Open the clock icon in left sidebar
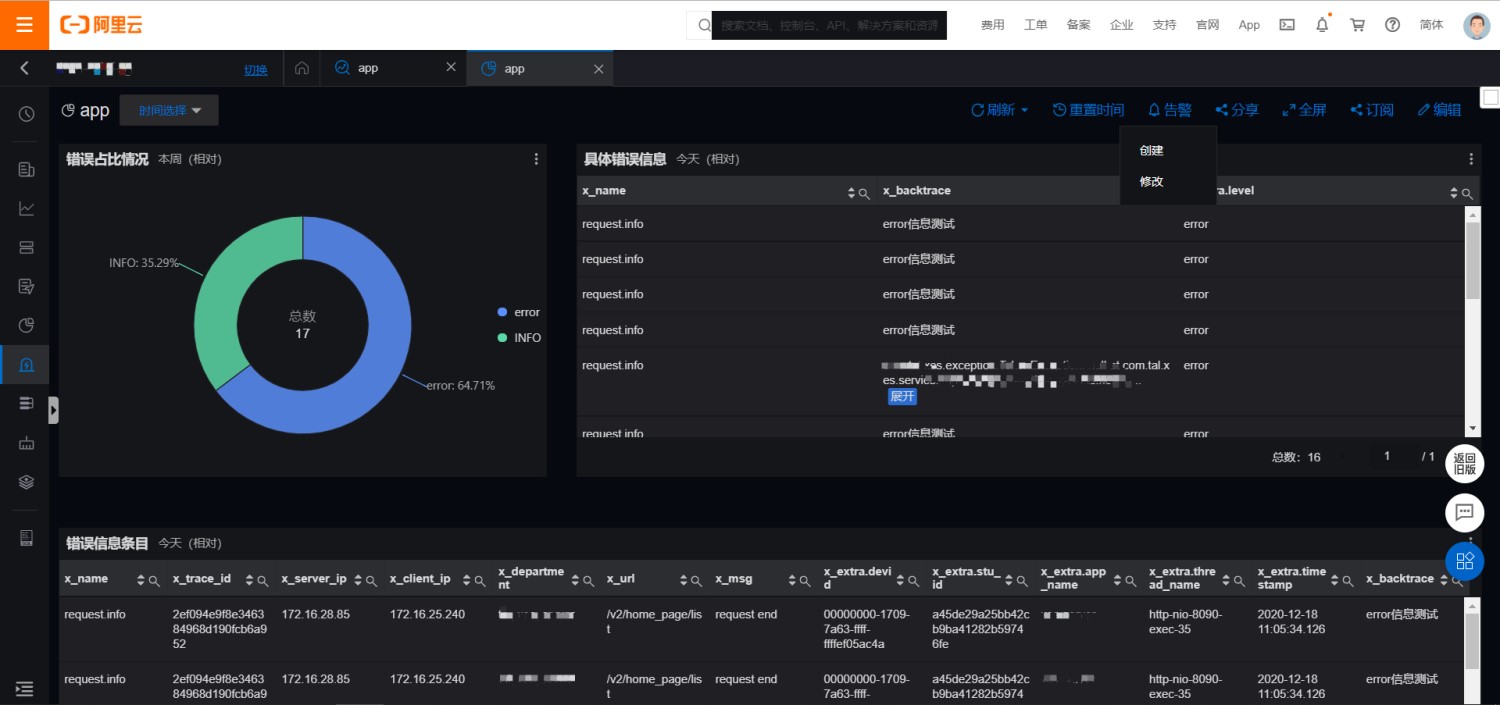The width and height of the screenshot is (1500, 705). [x=27, y=114]
